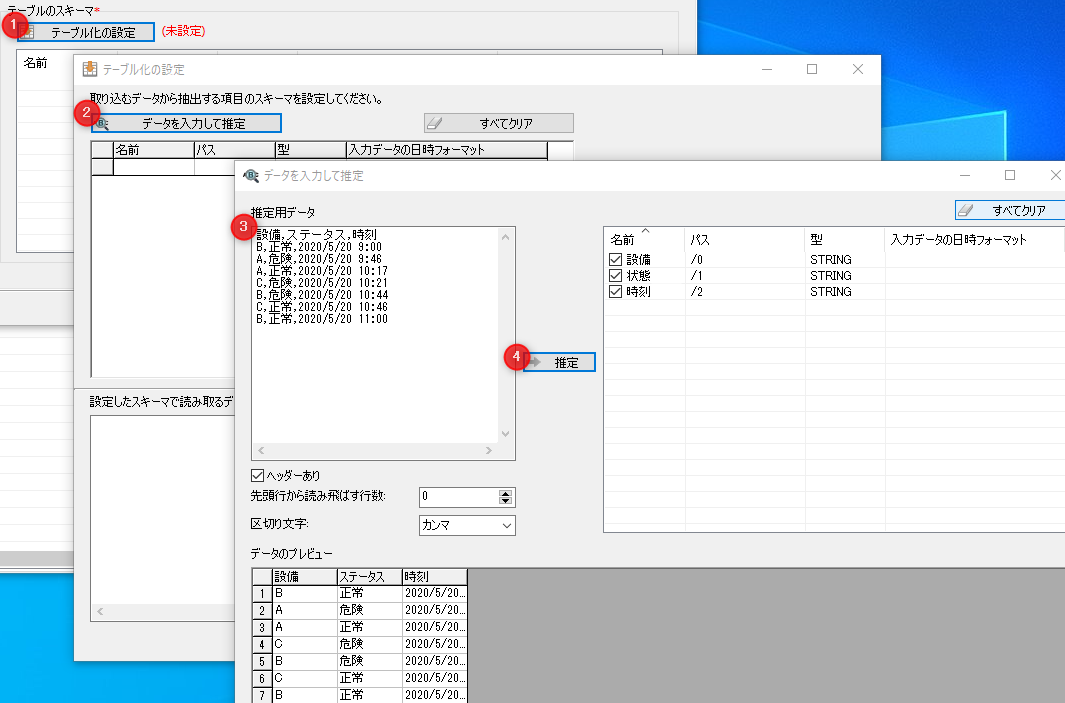This screenshot has width=1065, height=703.
Task: Click パス column header in inference results
Action: 744,239
